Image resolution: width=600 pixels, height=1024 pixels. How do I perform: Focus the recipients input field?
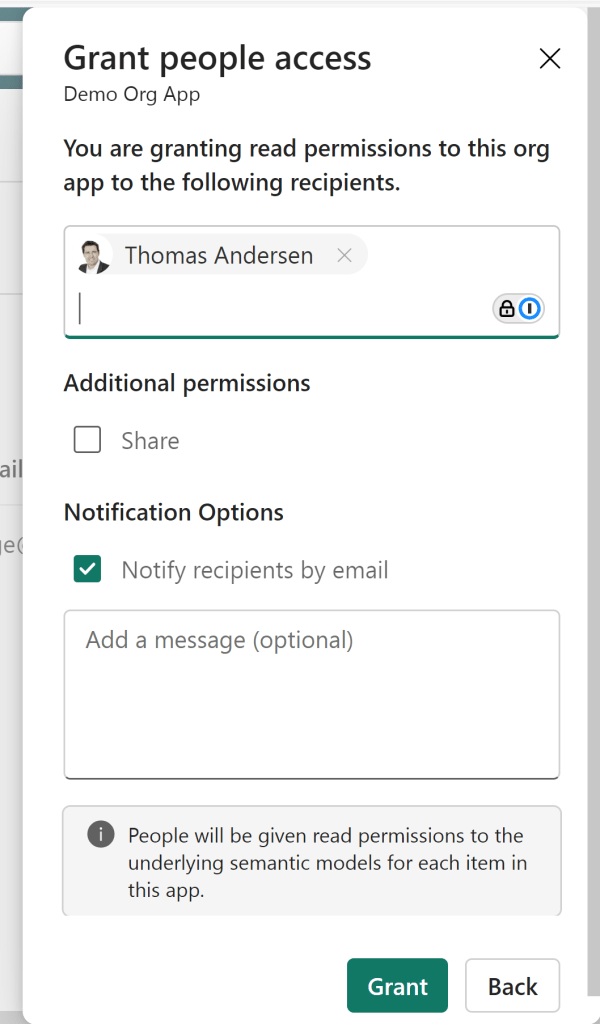pos(280,309)
